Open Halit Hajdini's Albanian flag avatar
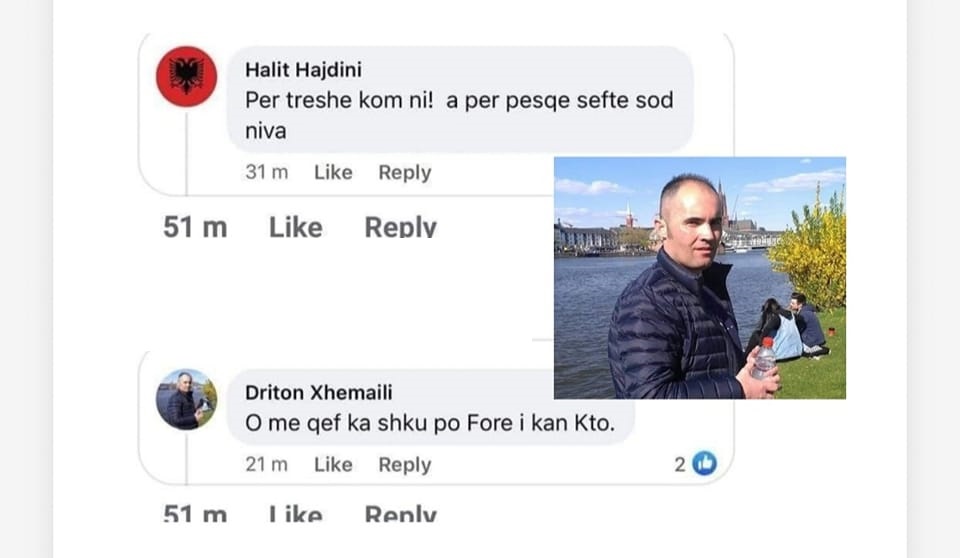960x558 pixels. point(186,77)
